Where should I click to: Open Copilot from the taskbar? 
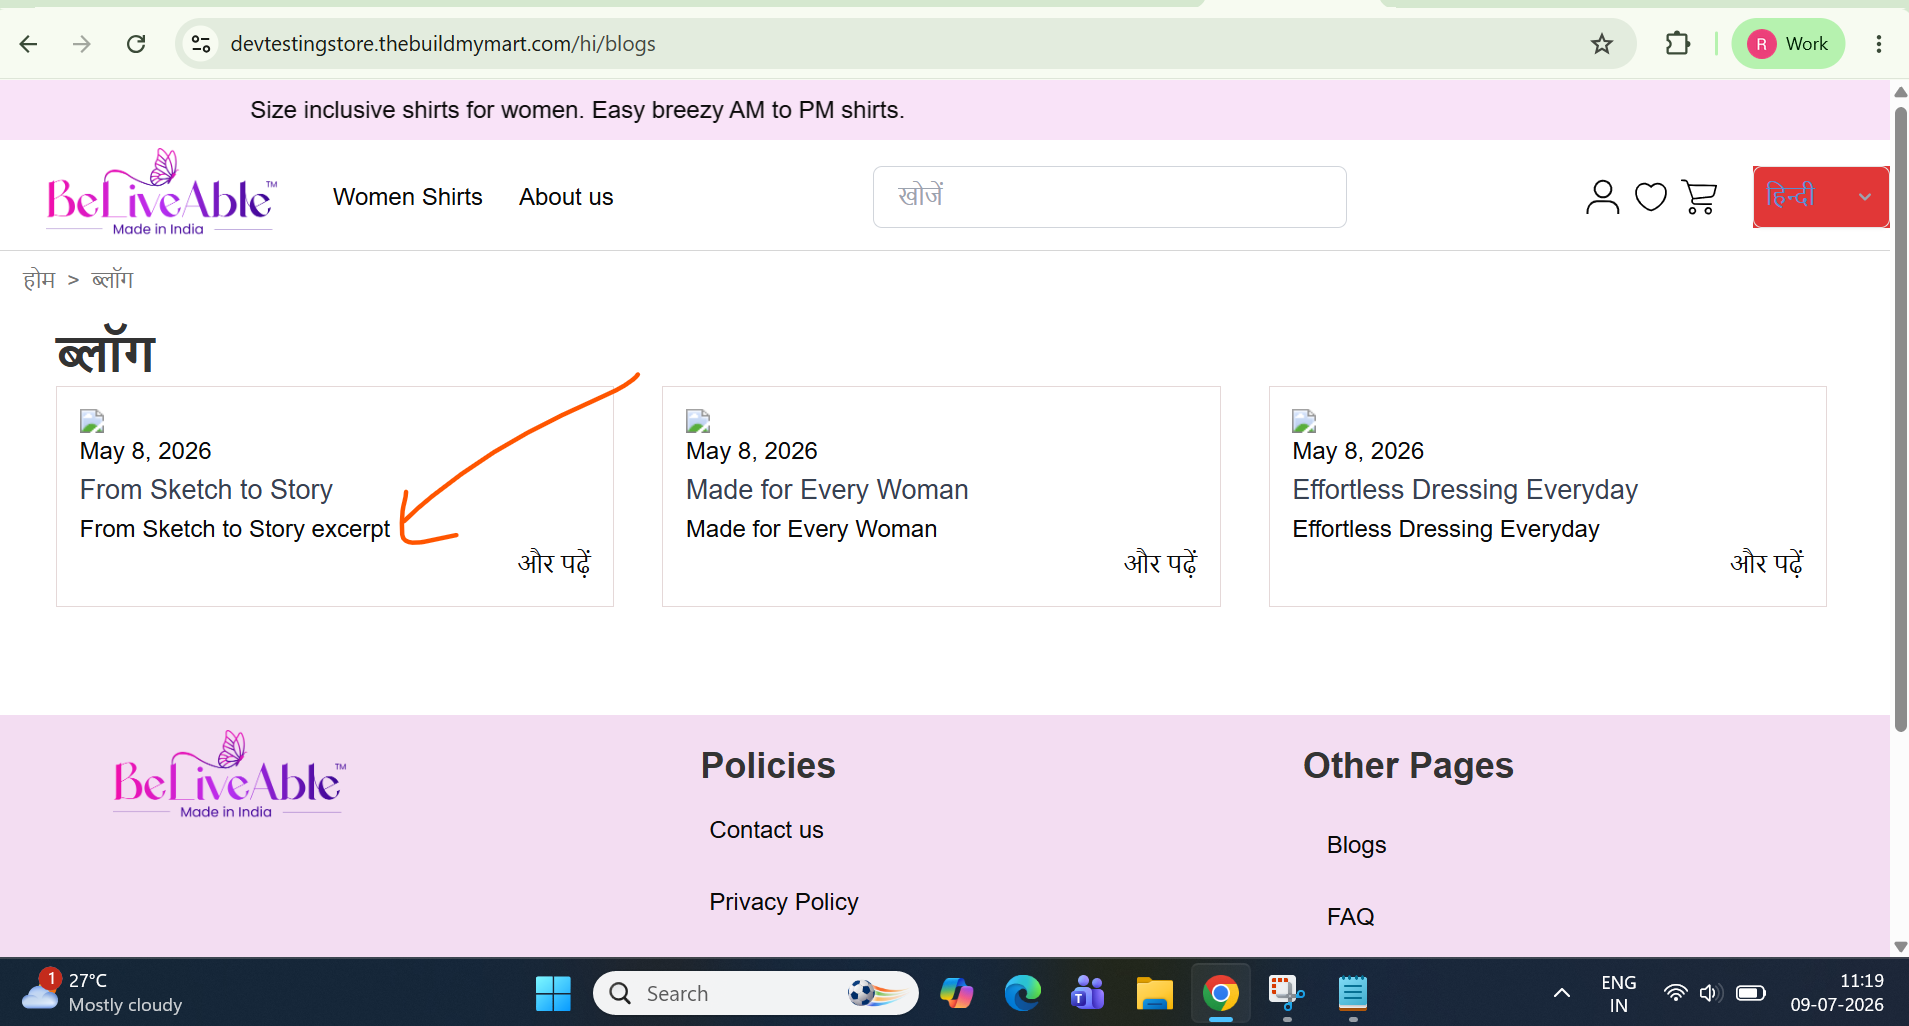coord(956,993)
